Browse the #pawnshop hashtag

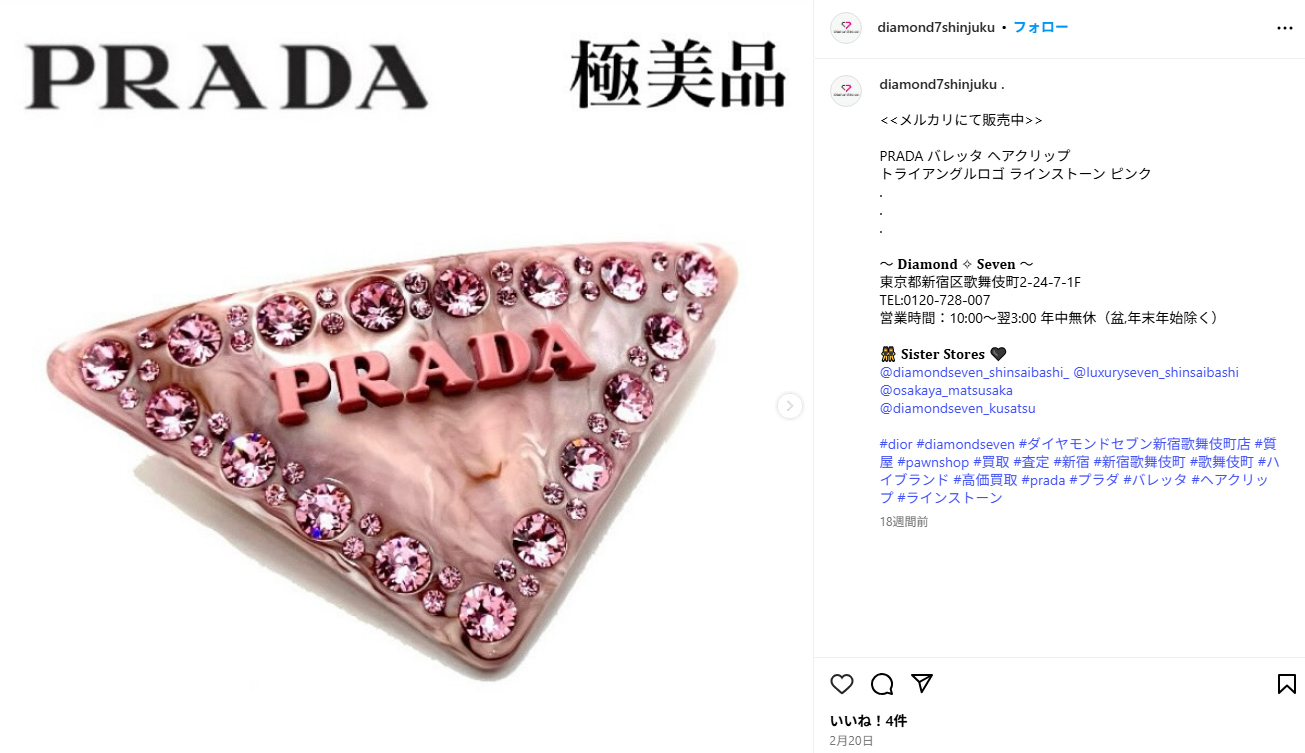pos(933,462)
